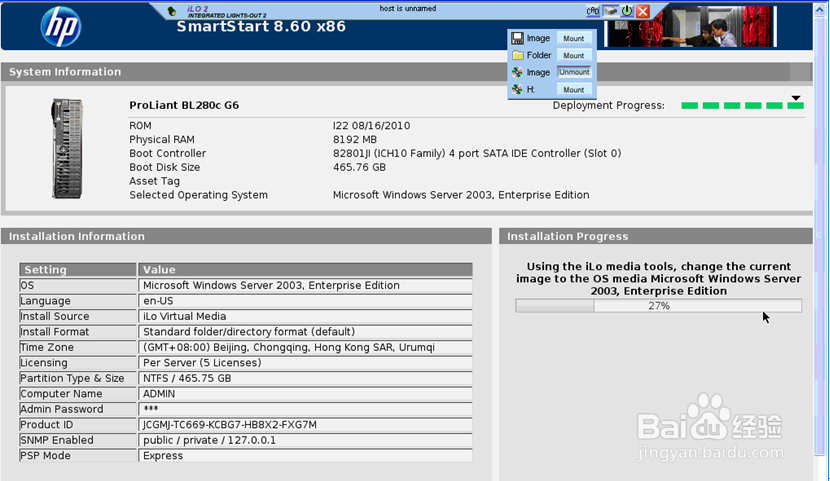Click the Boot Controller SATA IDE value

(477, 153)
